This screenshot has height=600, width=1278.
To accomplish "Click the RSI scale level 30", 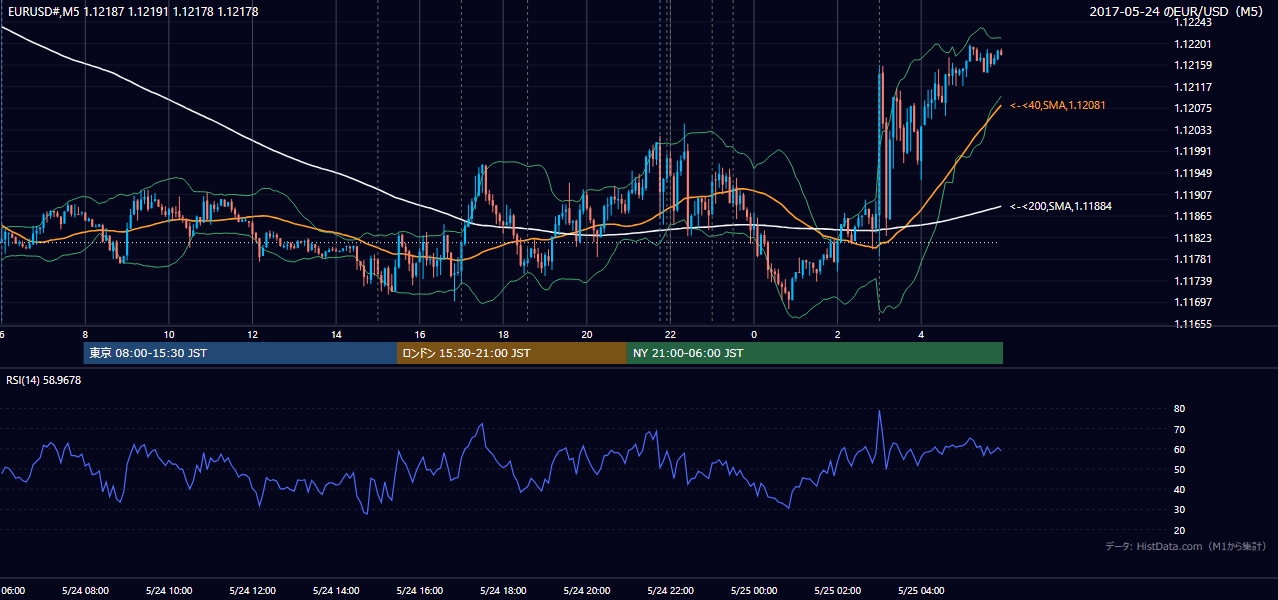I will (x=1179, y=510).
